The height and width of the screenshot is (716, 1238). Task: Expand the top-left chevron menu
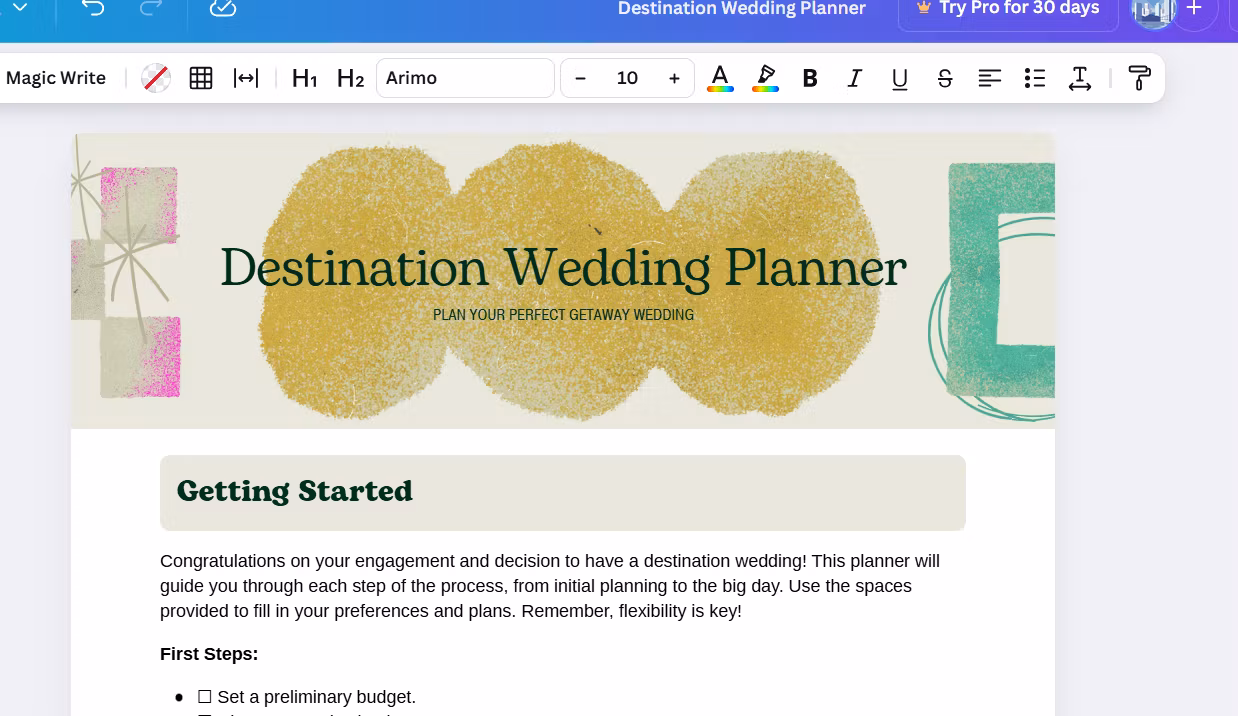19,8
